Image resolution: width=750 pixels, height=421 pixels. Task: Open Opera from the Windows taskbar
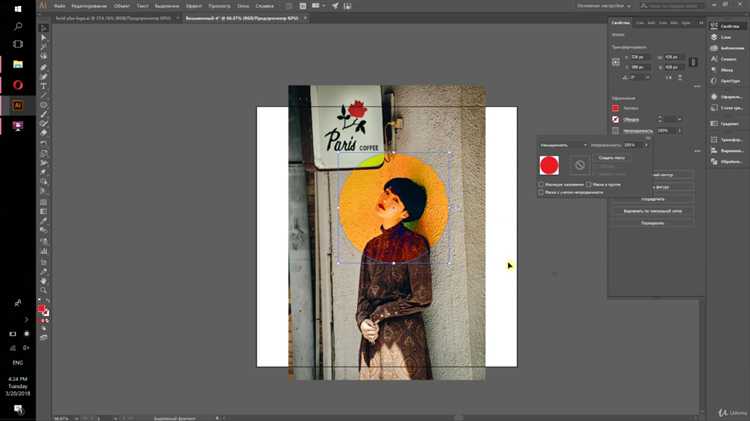click(x=18, y=85)
